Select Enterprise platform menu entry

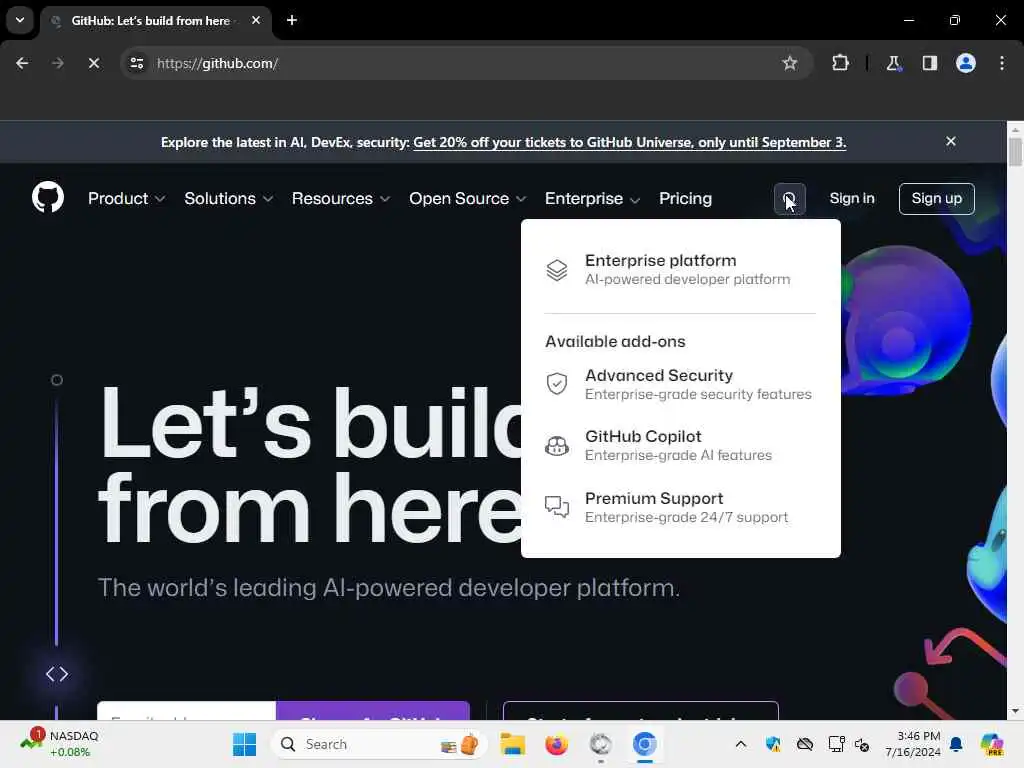[680, 270]
